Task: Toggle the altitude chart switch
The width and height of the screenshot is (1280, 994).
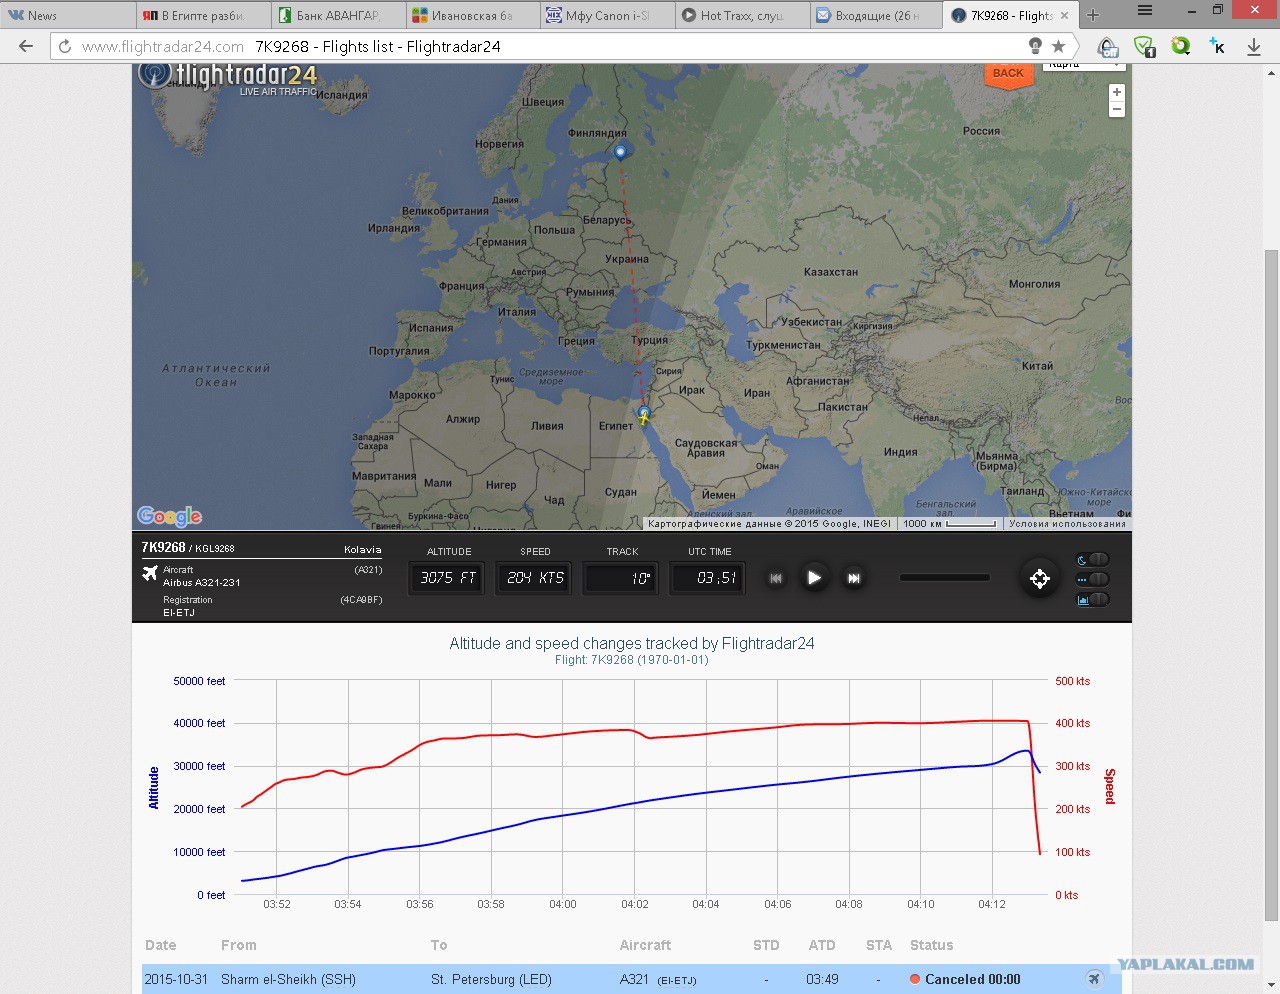Action: [1093, 599]
